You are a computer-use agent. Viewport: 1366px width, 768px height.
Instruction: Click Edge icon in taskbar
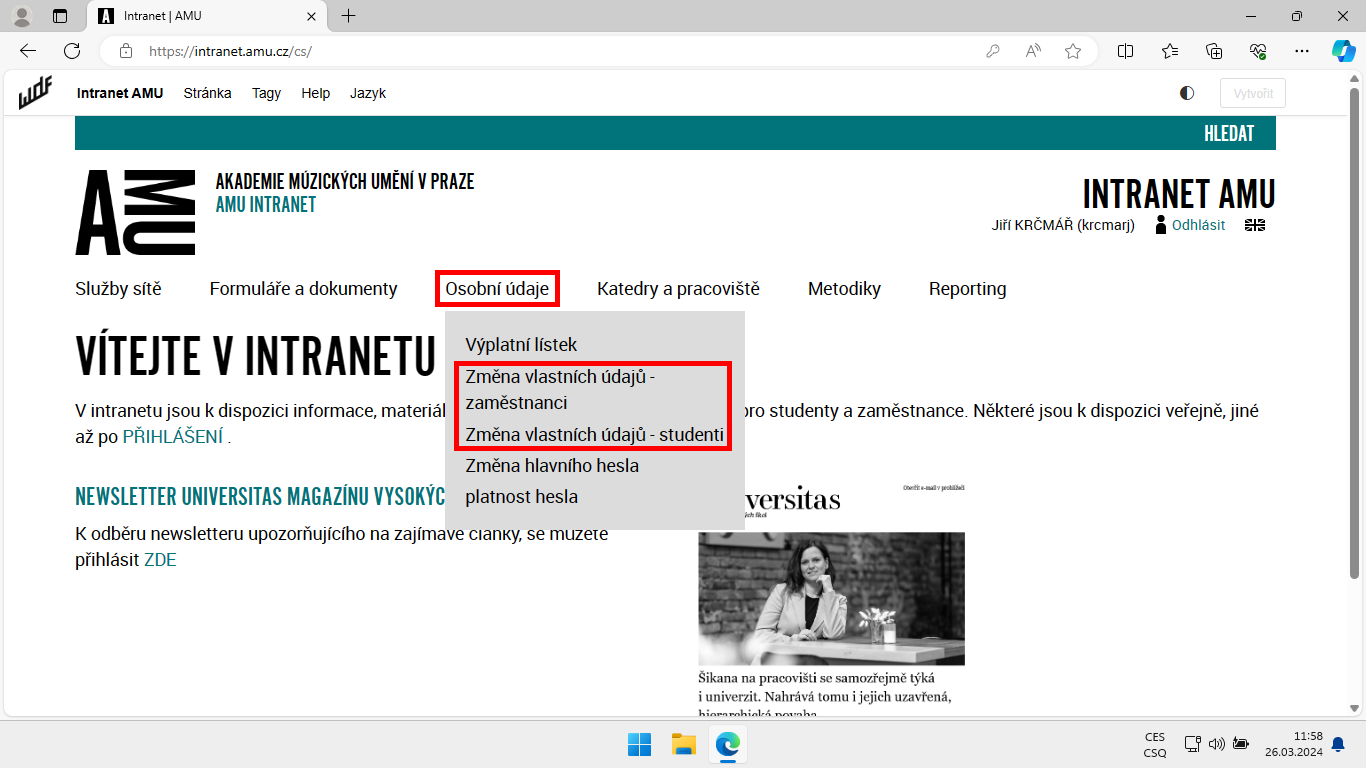pyautogui.click(x=727, y=744)
